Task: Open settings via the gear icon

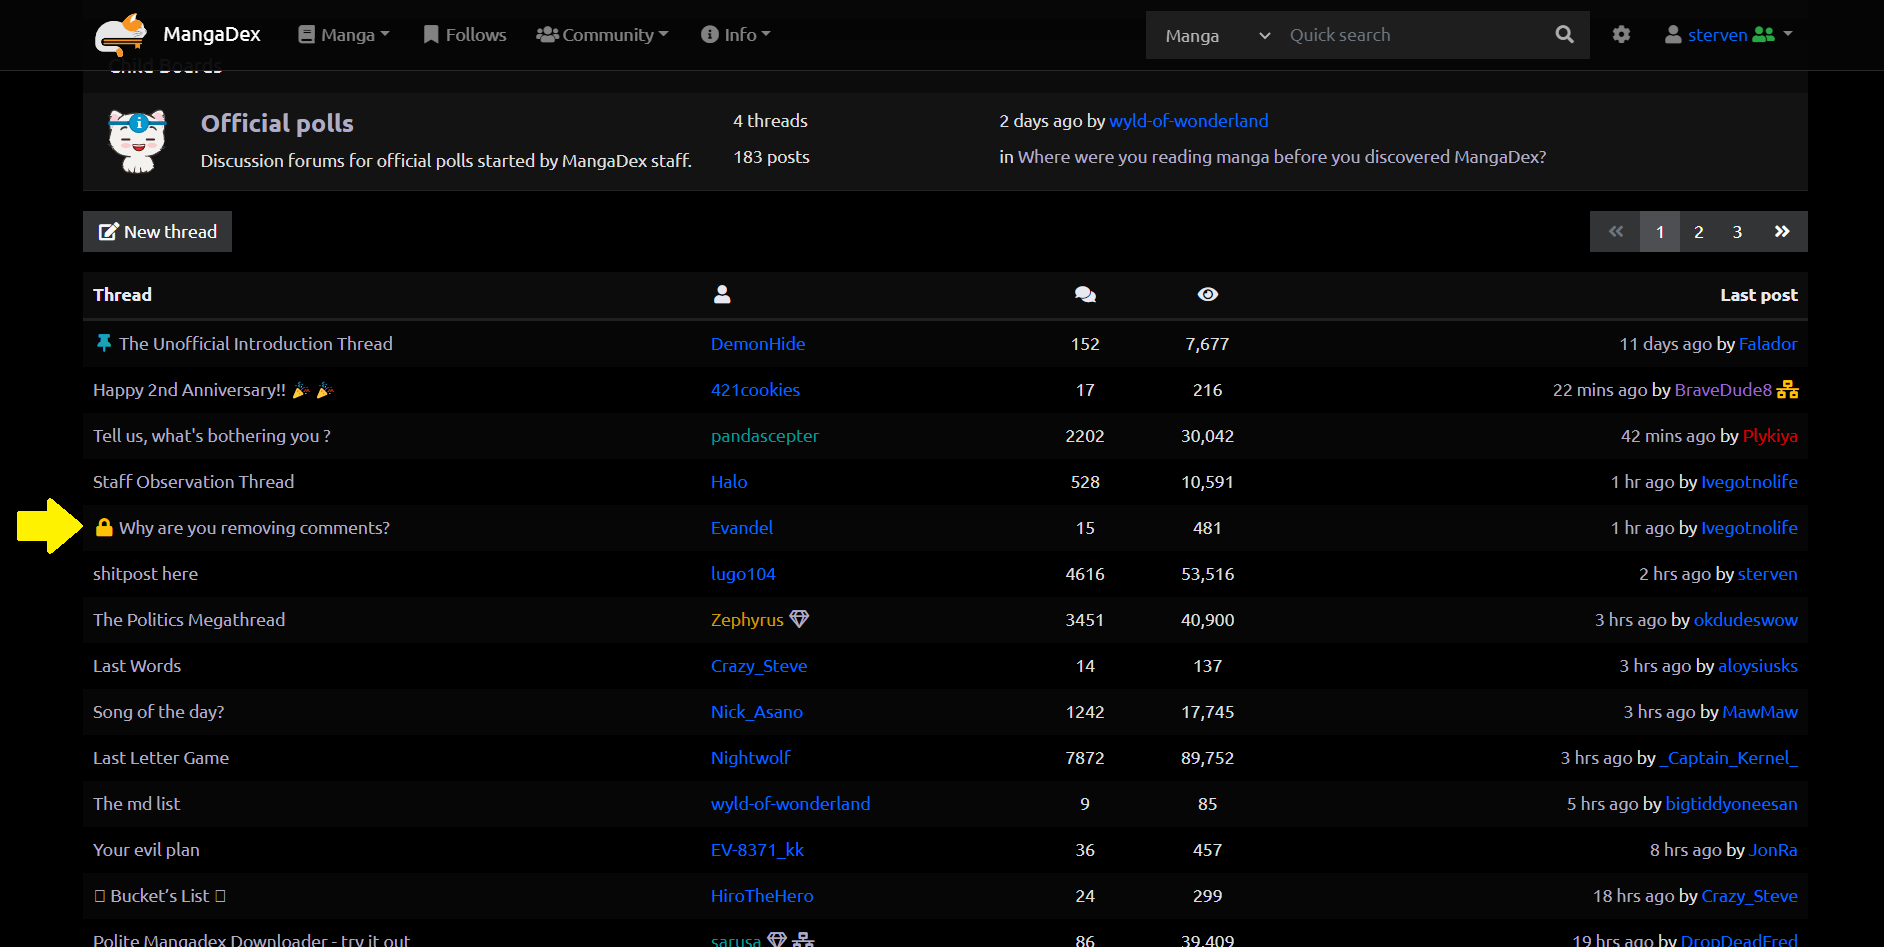Action: tap(1621, 35)
